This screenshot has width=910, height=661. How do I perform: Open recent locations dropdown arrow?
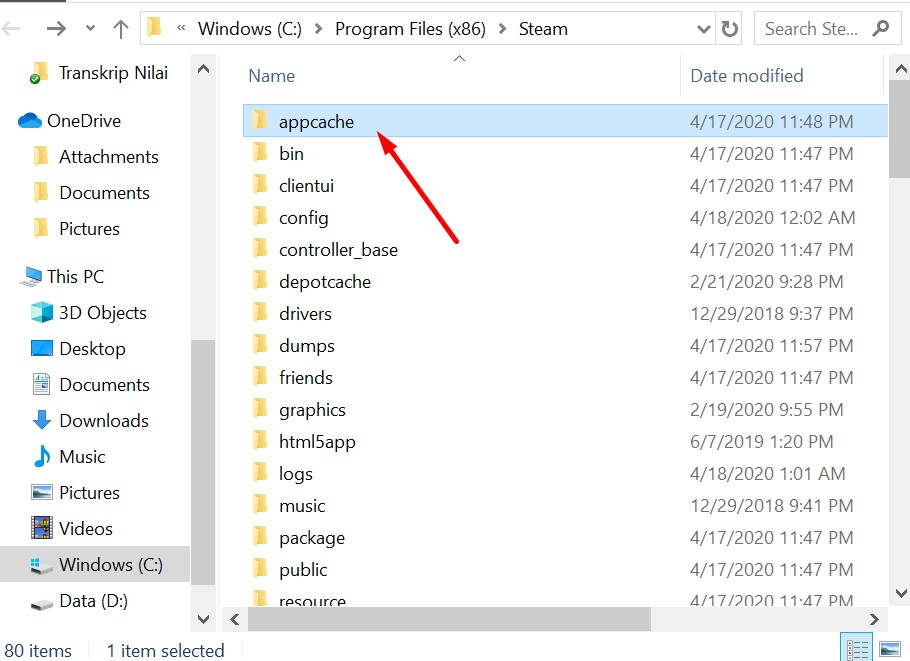pyautogui.click(x=90, y=29)
